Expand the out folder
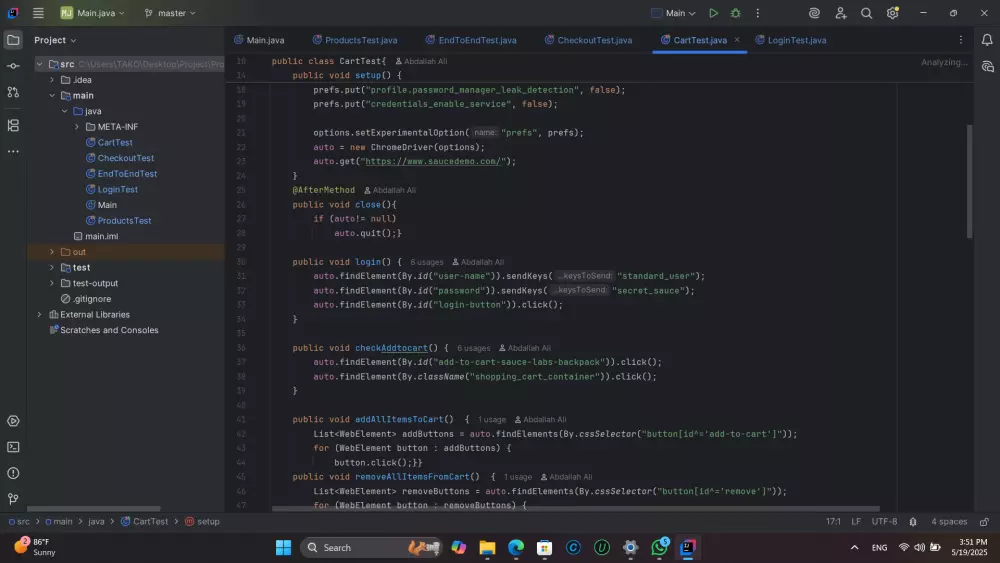 tap(52, 252)
